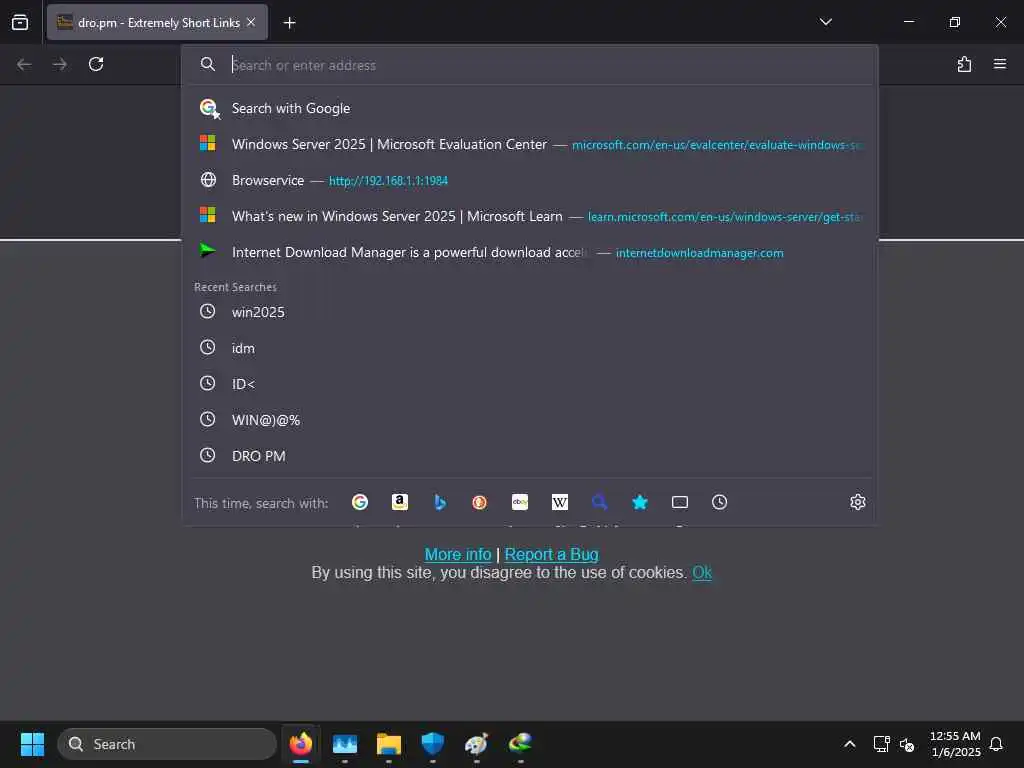
Task: Open What's new in Windows Server 2025 suggestion
Action: (530, 216)
